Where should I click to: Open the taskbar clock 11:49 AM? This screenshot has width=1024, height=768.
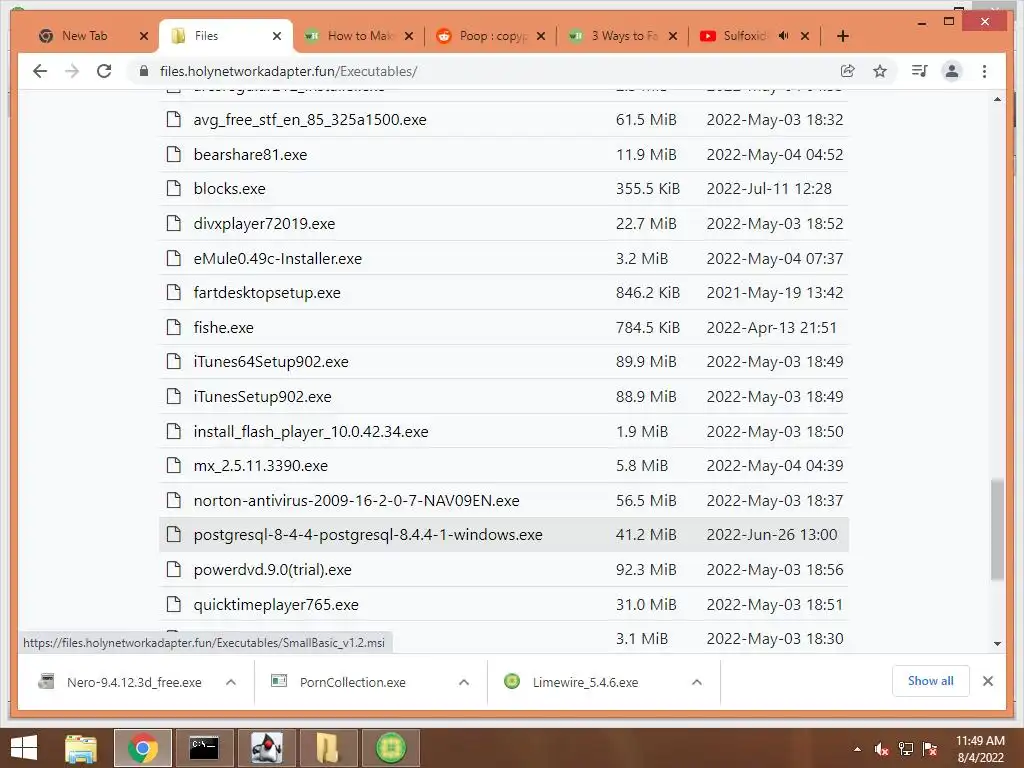pyautogui.click(x=980, y=749)
